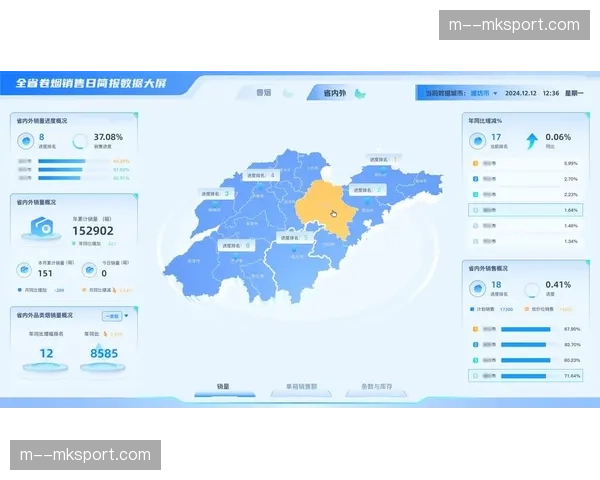
Task: Click the blue rank badge in the 82.70% row
Action: tap(475, 344)
